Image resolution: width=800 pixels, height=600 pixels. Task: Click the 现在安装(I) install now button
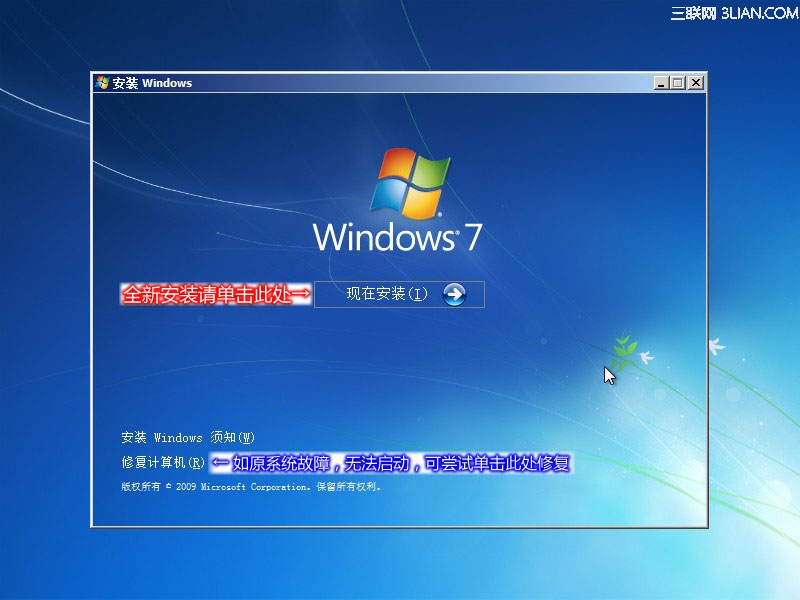point(399,294)
